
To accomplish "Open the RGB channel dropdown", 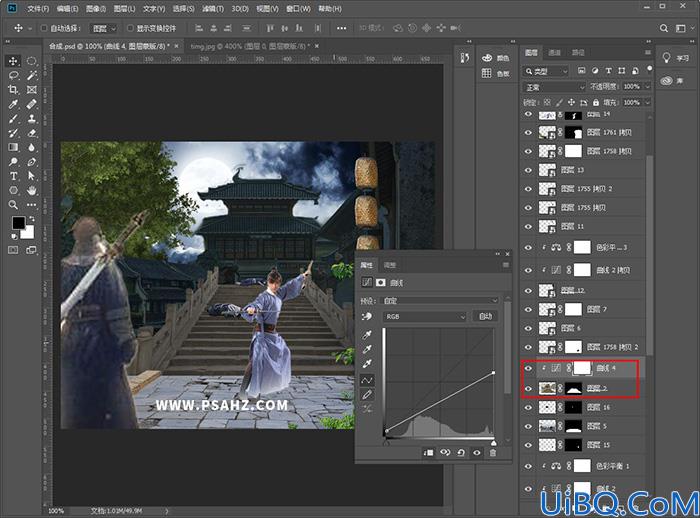I will [x=425, y=317].
